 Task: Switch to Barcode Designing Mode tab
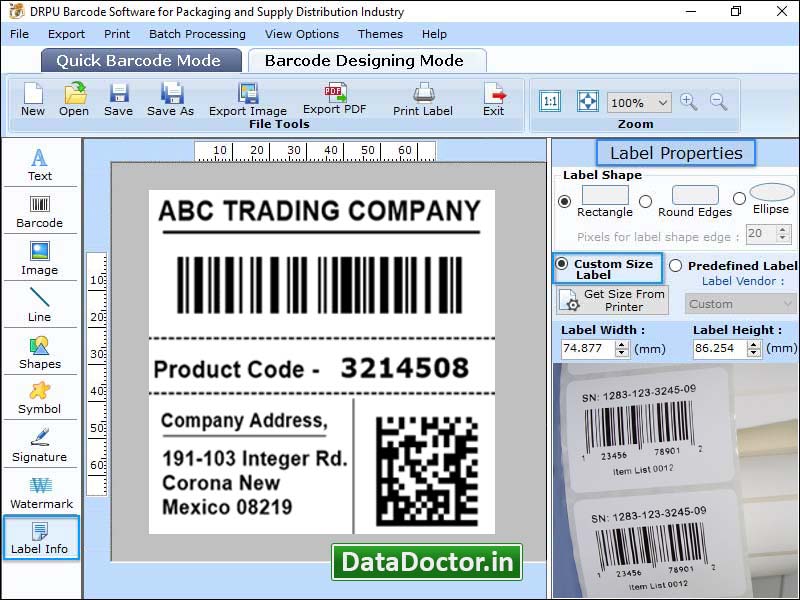(x=364, y=60)
